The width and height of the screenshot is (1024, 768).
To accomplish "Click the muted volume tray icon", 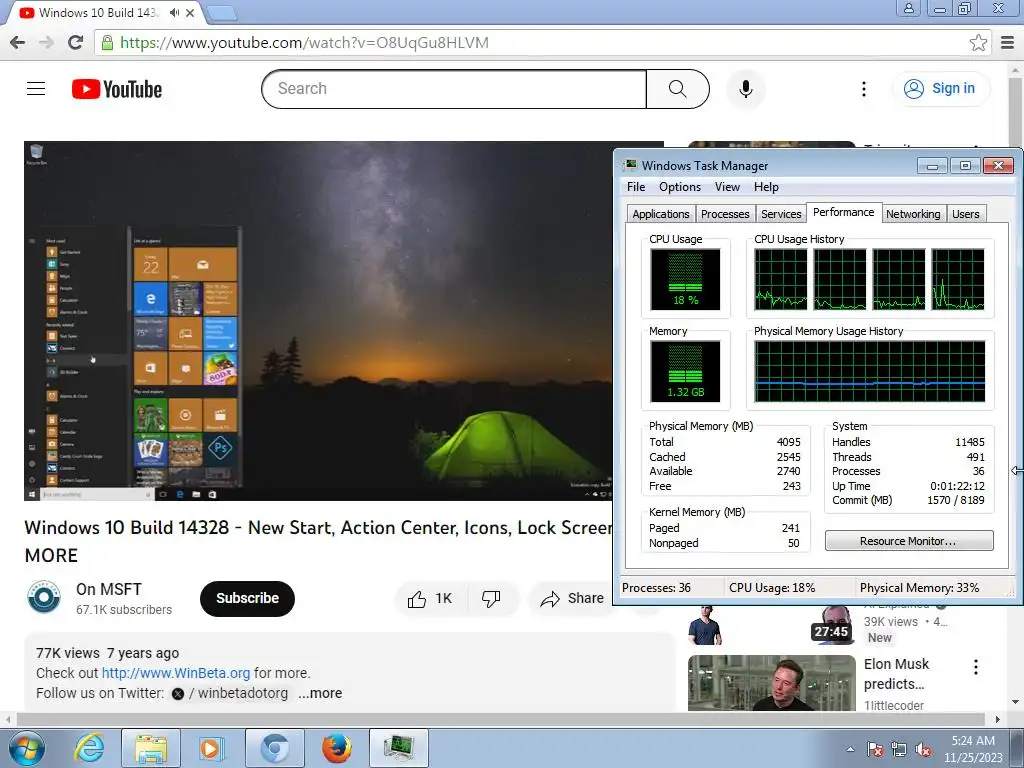I will click(x=923, y=750).
